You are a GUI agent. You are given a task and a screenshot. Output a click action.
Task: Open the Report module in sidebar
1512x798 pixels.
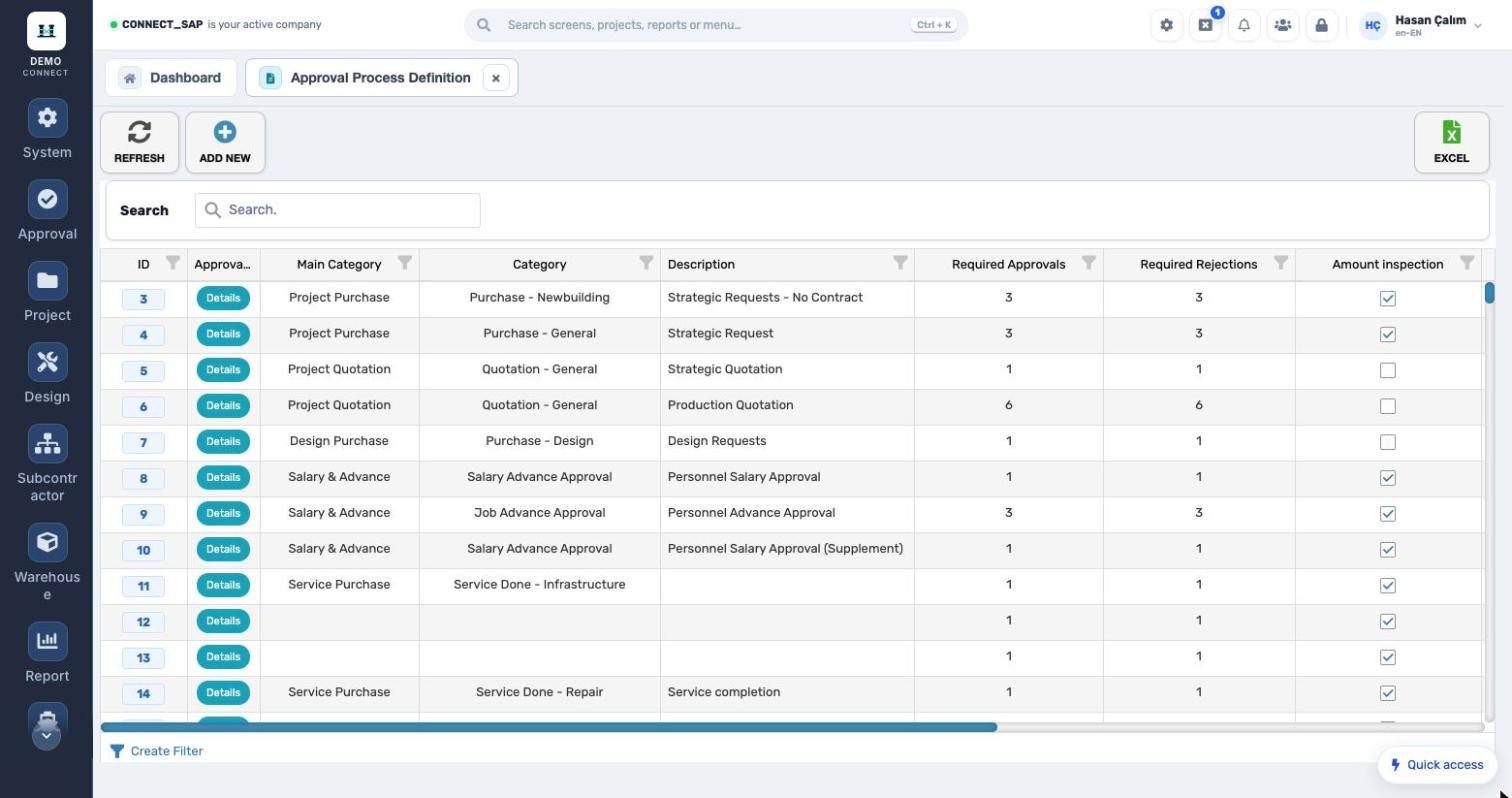(x=47, y=653)
